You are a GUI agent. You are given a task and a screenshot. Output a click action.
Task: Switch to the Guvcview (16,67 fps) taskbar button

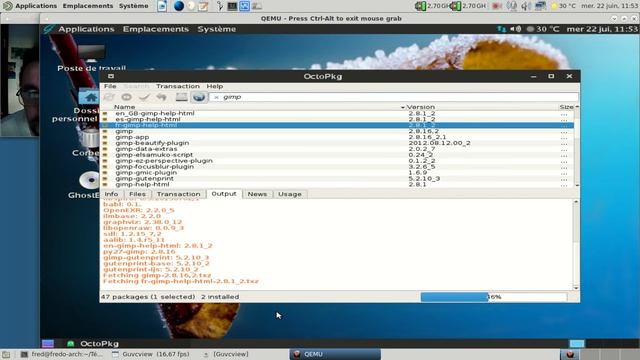(x=151, y=354)
